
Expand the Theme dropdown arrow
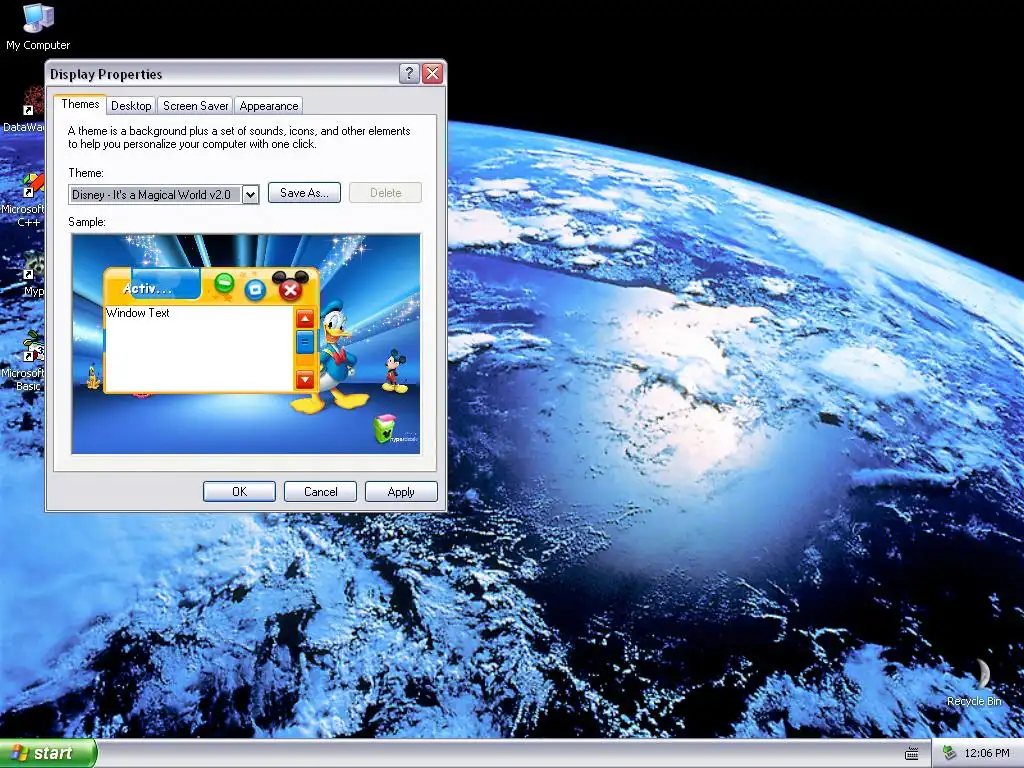(250, 195)
